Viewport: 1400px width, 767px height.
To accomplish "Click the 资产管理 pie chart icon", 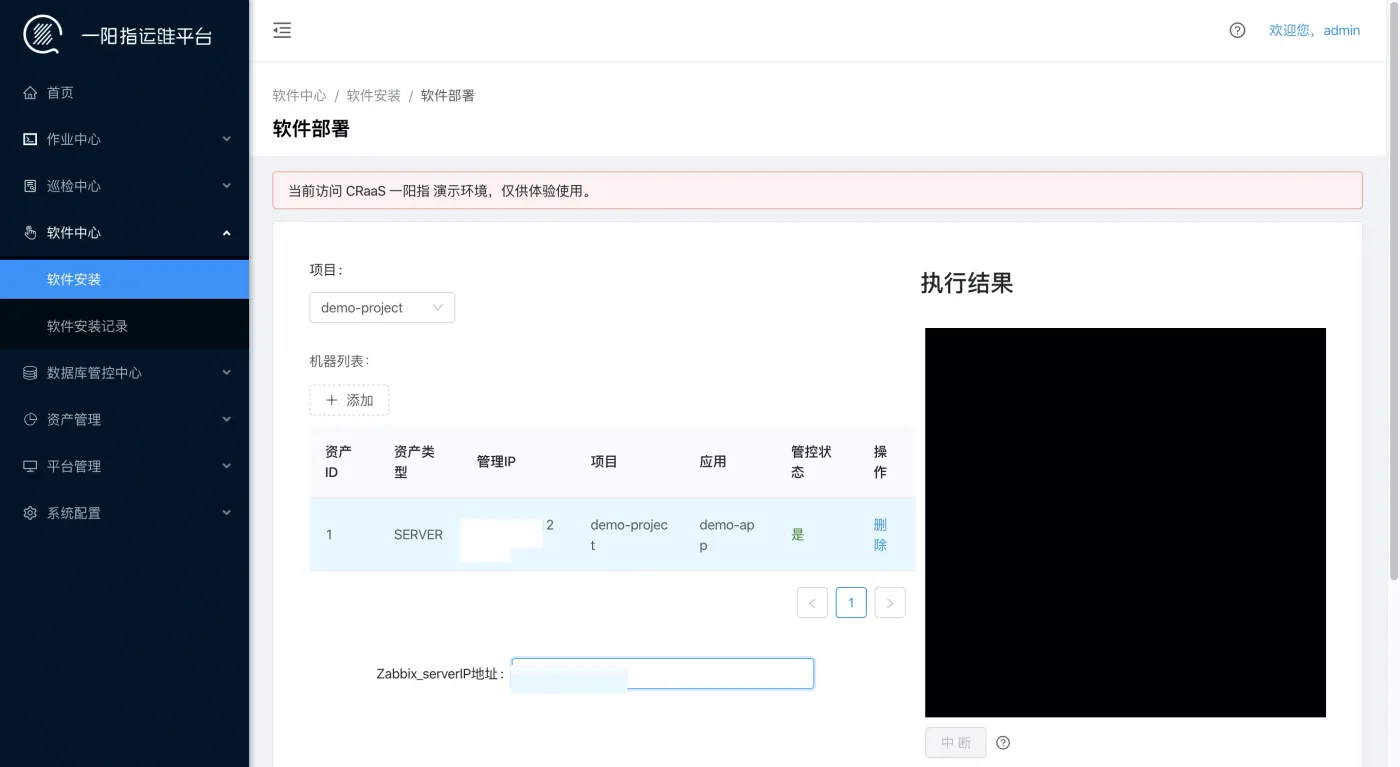I will pyautogui.click(x=30, y=420).
